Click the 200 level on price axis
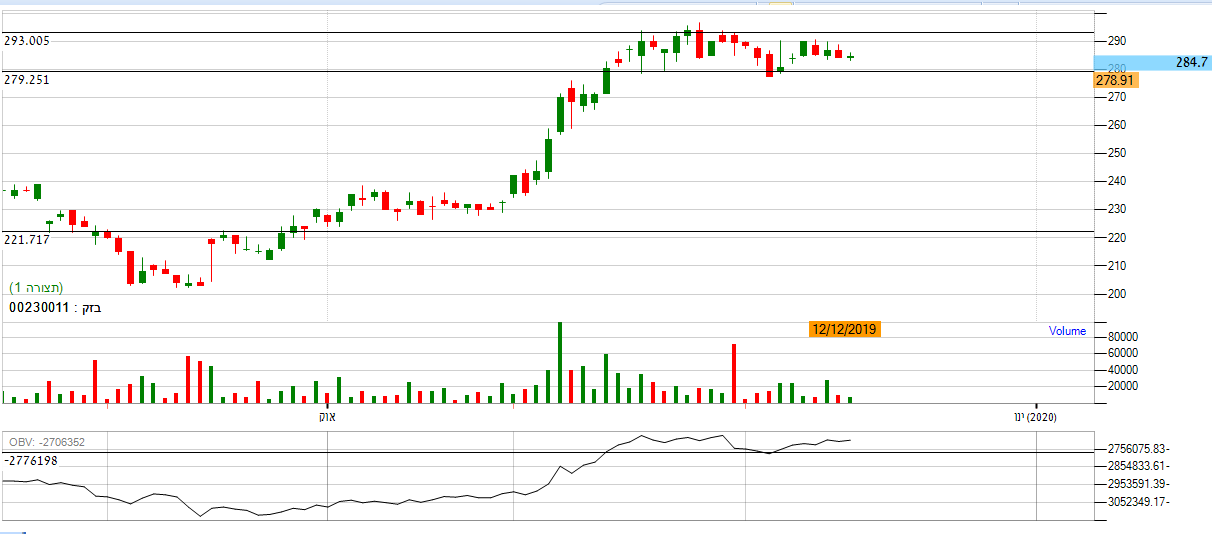This screenshot has width=1212, height=534. [1115, 294]
